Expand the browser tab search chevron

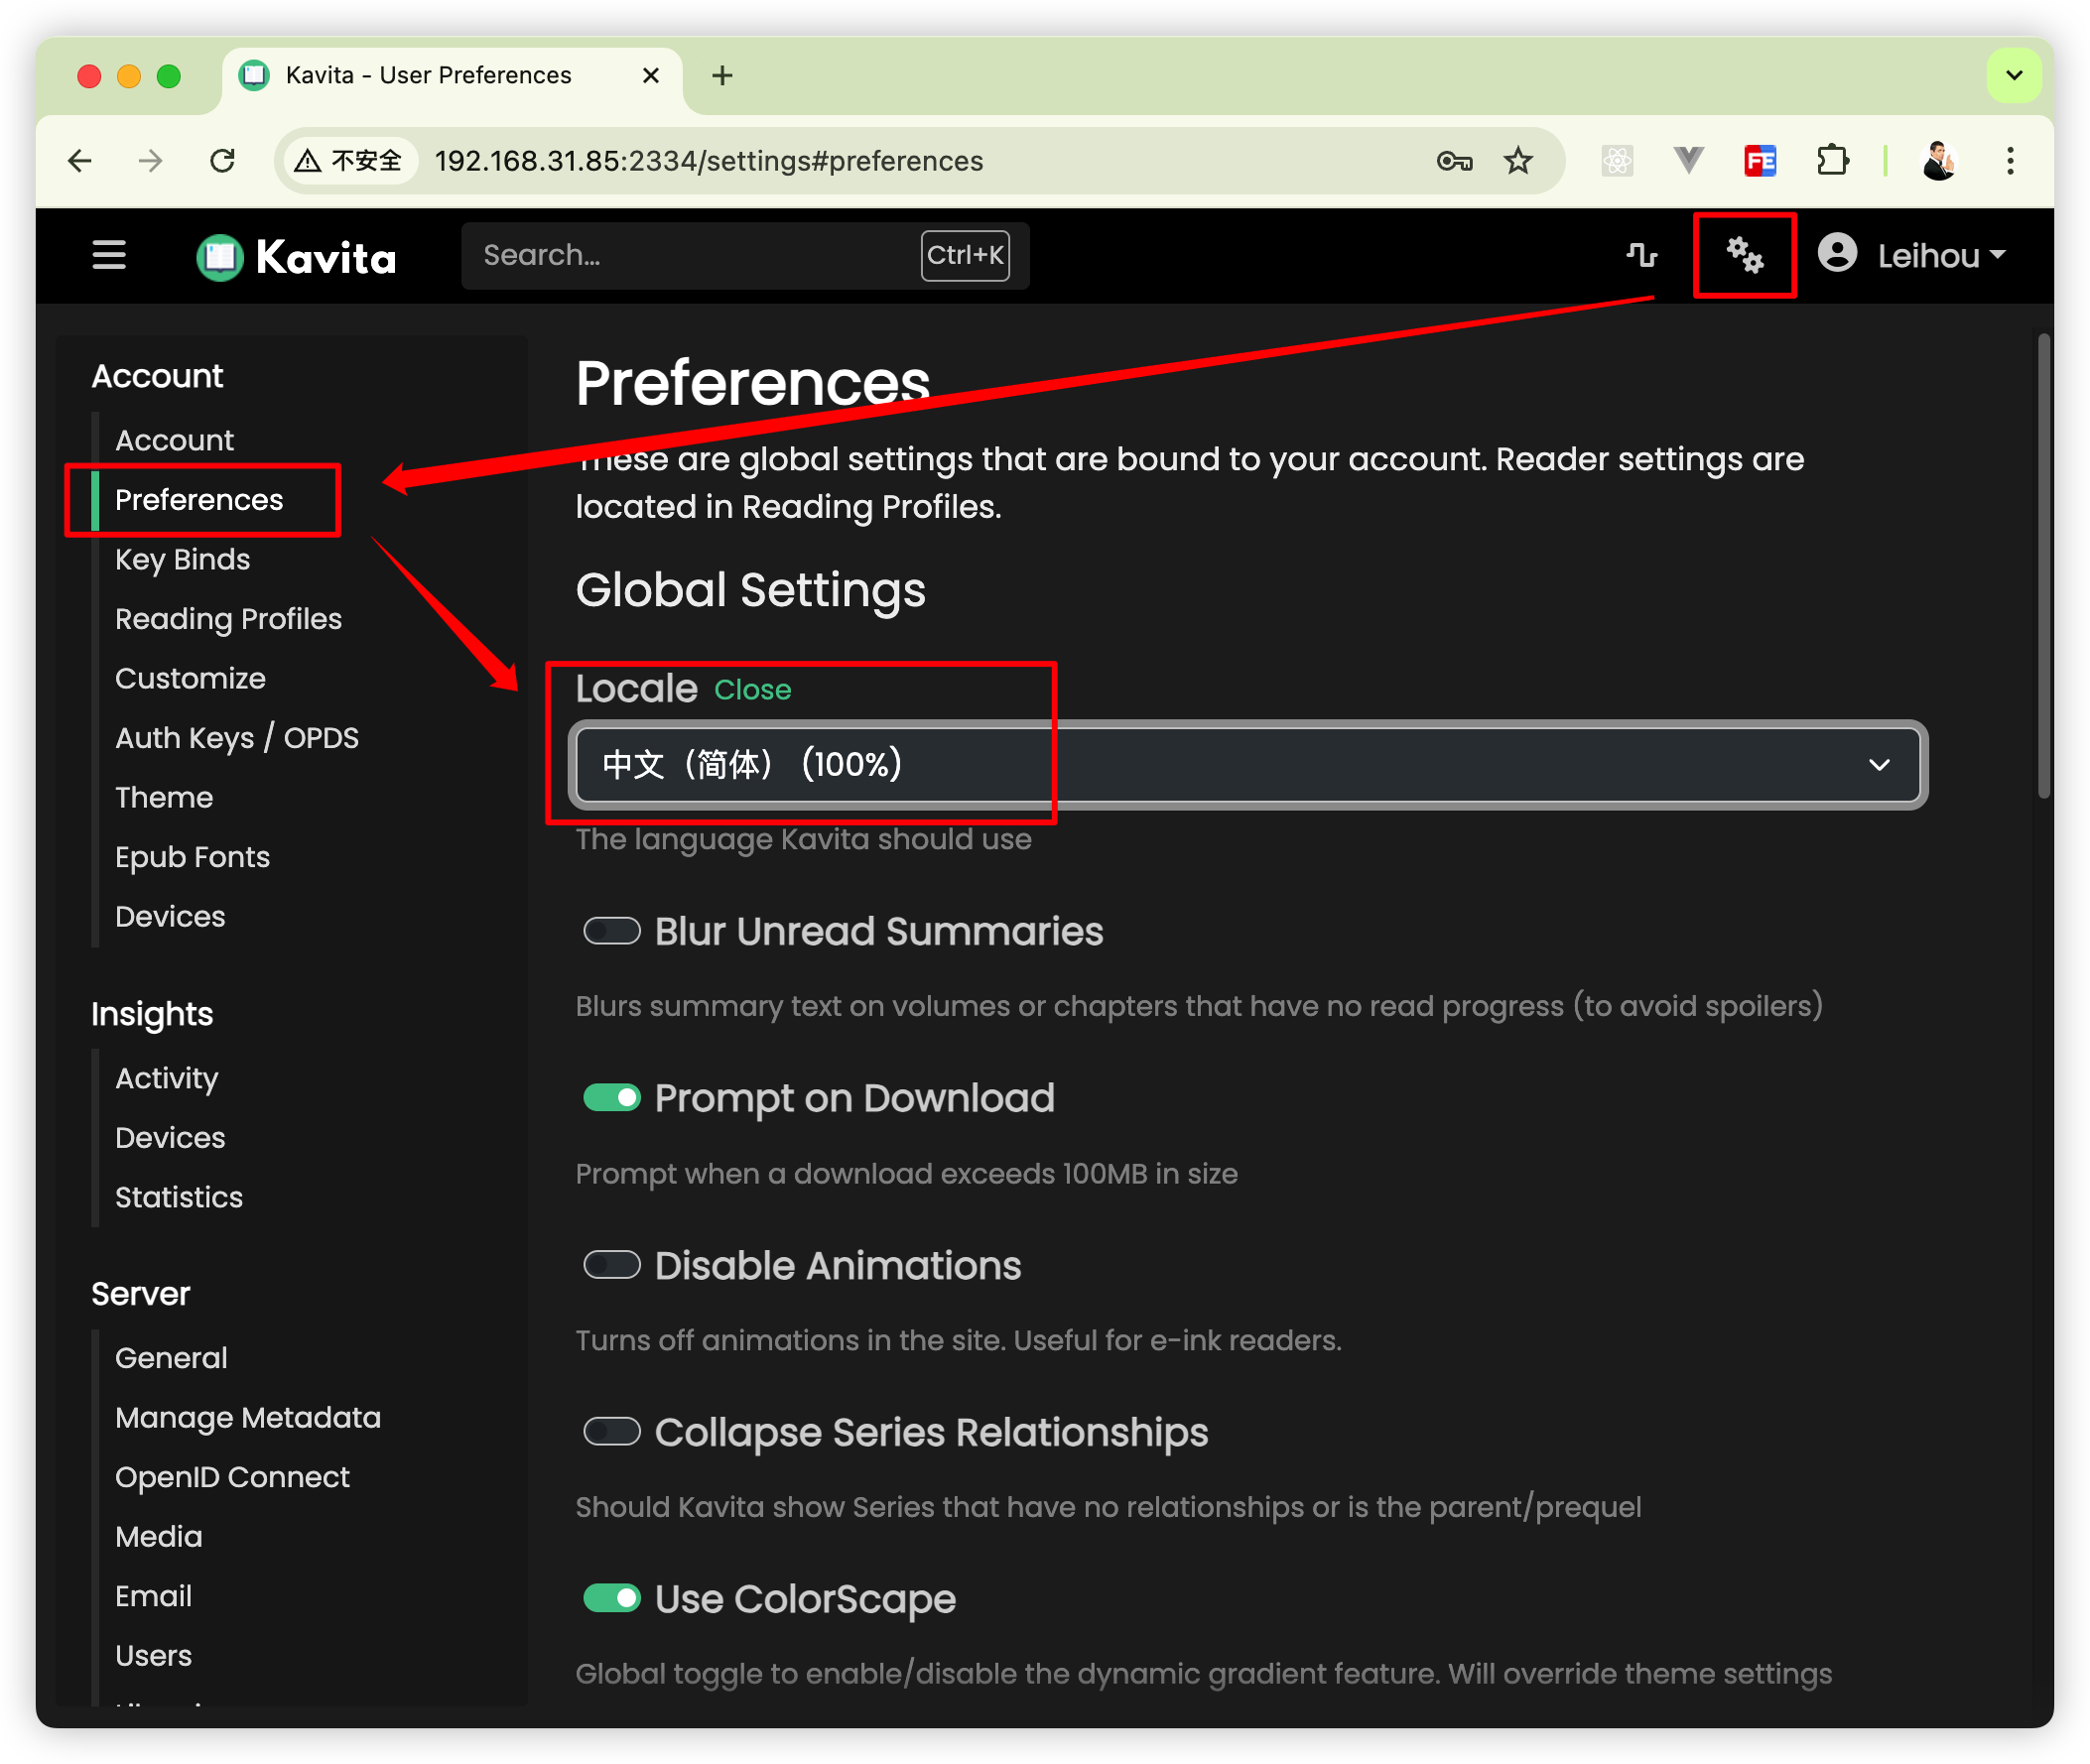coord(2013,75)
